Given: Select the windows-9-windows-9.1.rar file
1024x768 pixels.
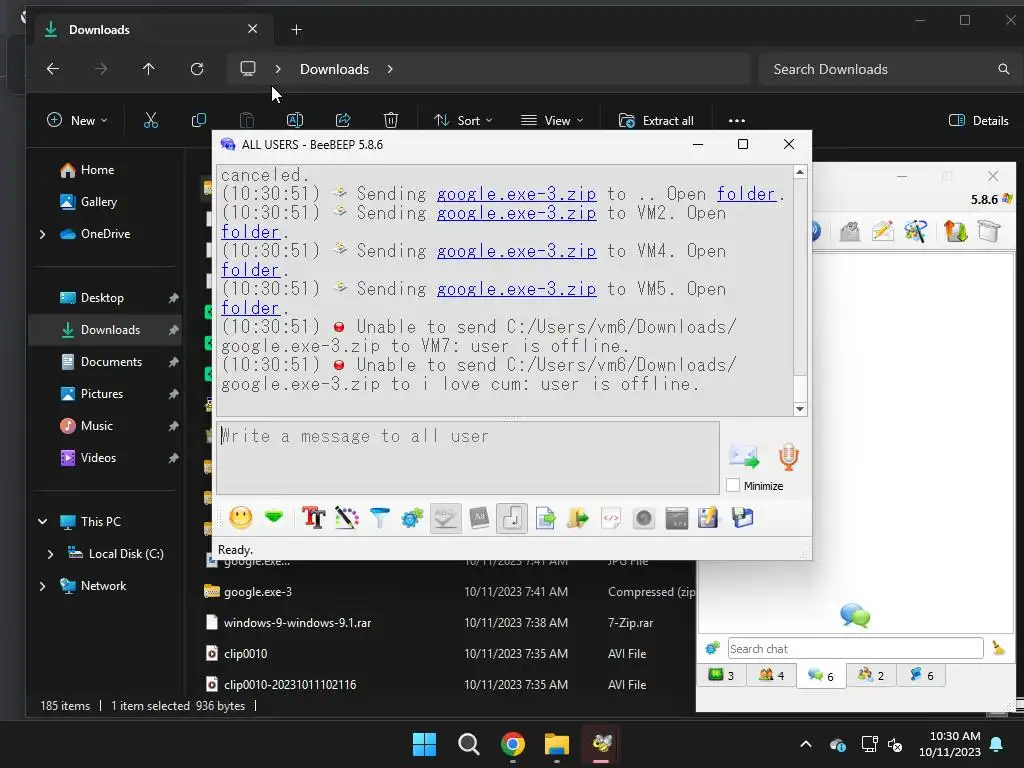Looking at the screenshot, I should 297,622.
